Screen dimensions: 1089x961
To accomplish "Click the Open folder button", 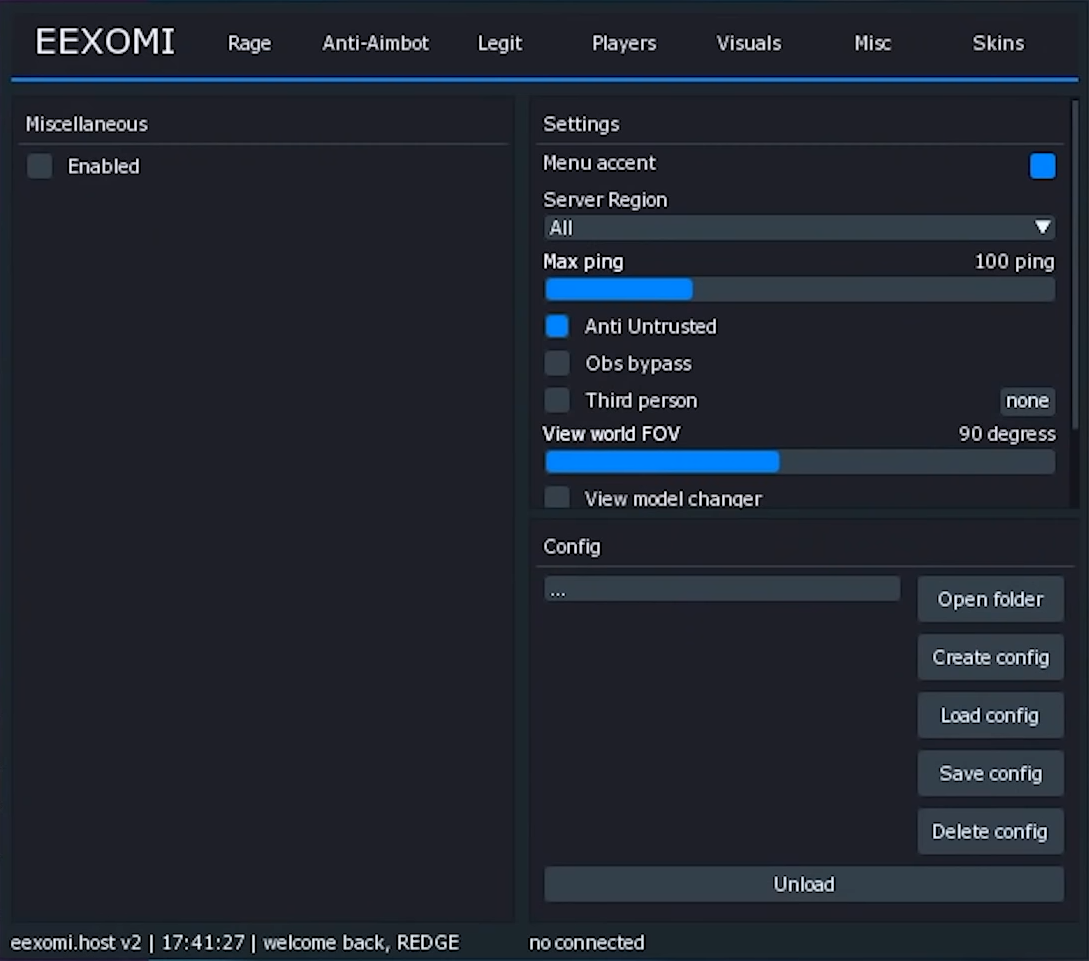I will pyautogui.click(x=990, y=599).
